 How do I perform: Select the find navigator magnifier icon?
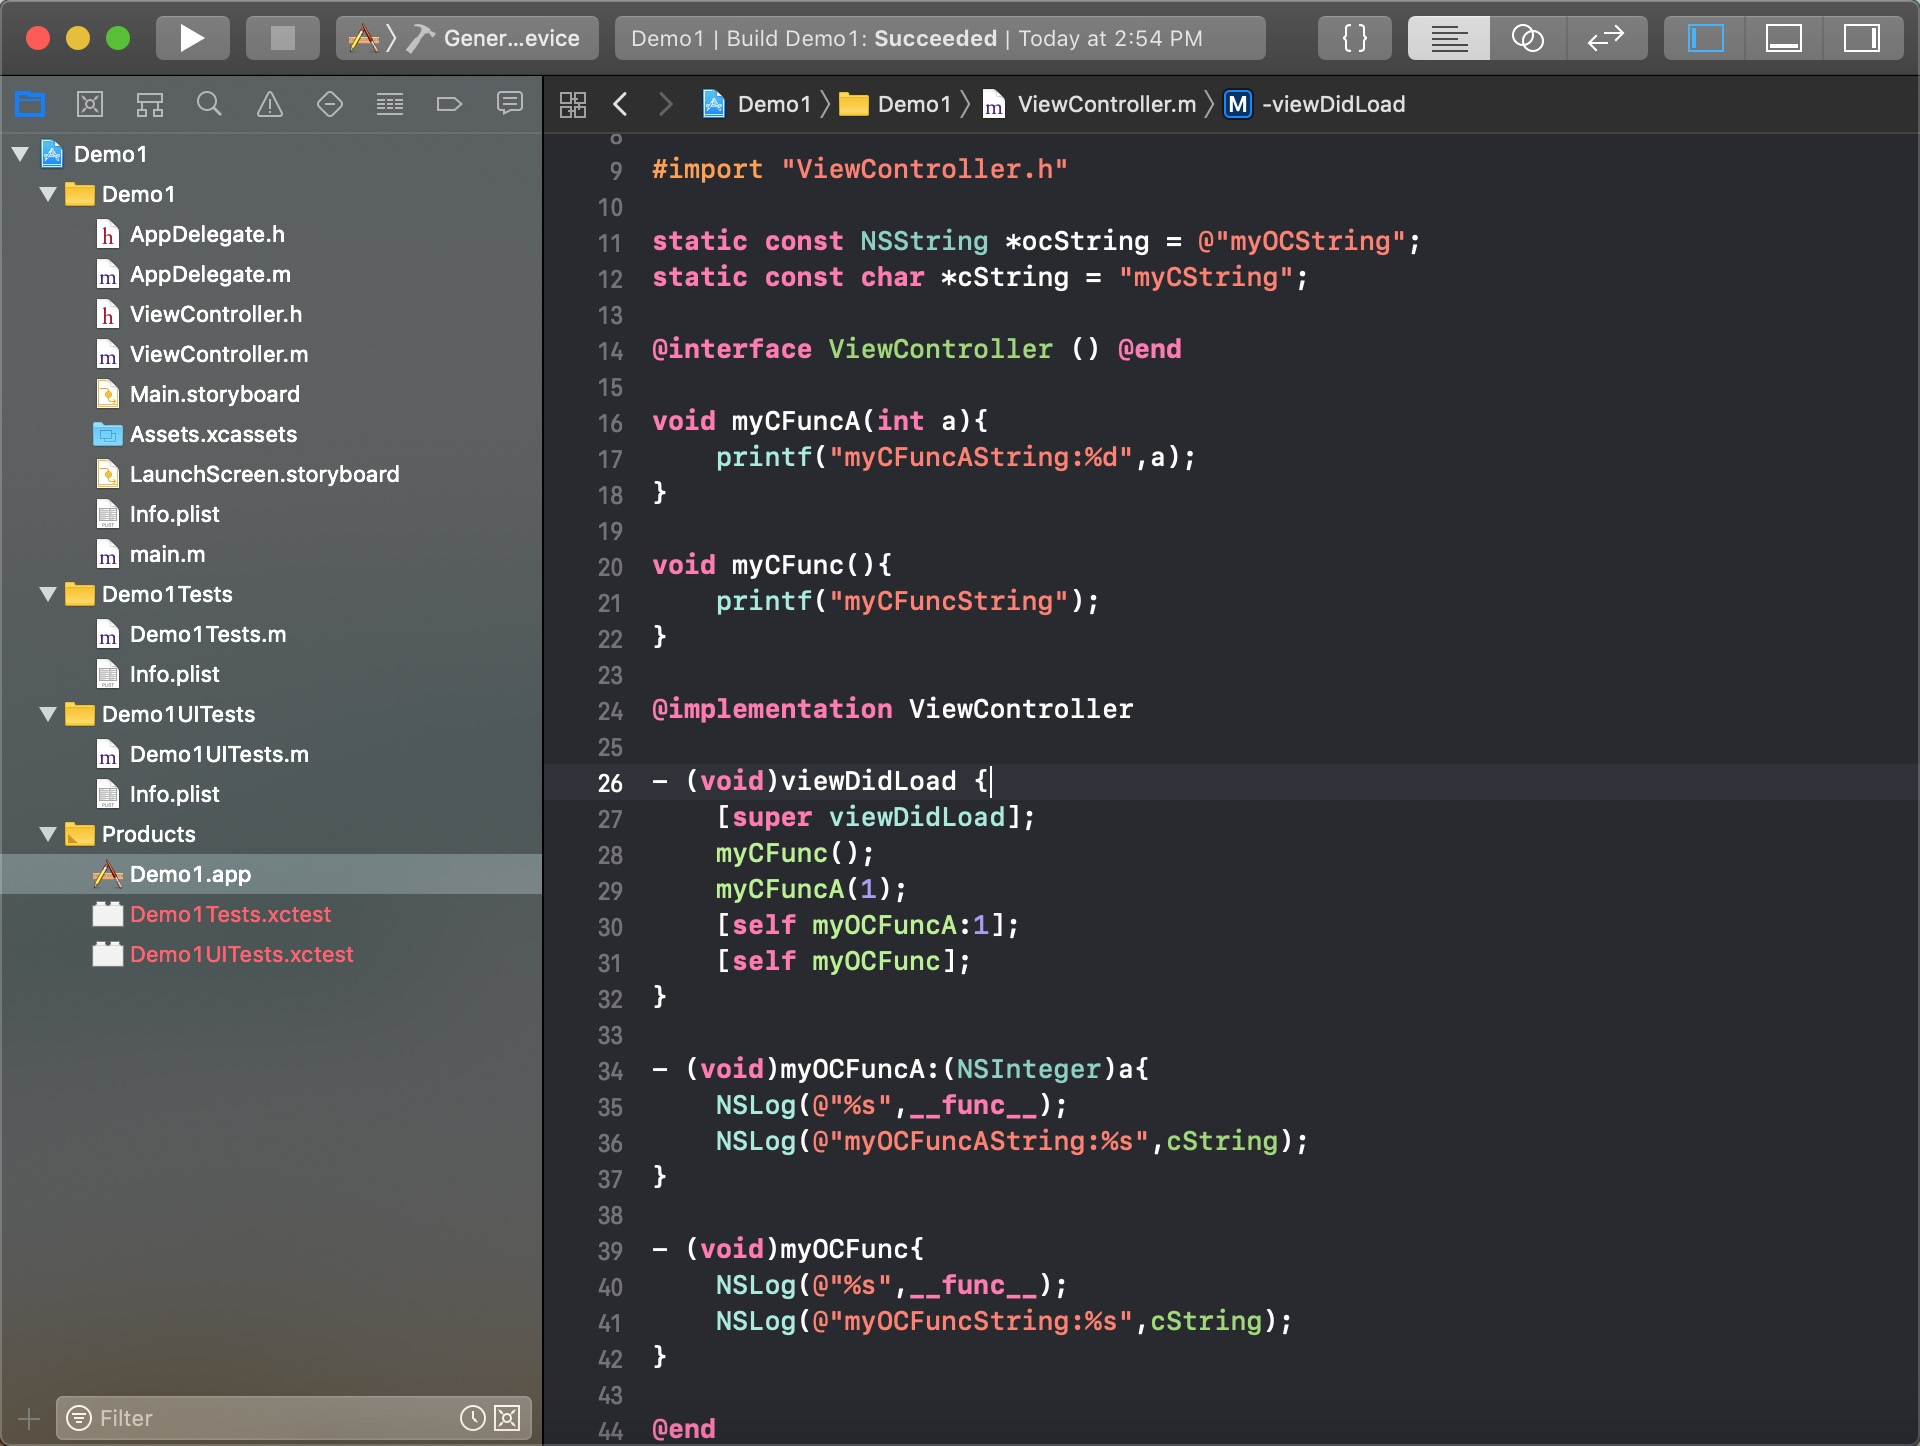tap(209, 104)
